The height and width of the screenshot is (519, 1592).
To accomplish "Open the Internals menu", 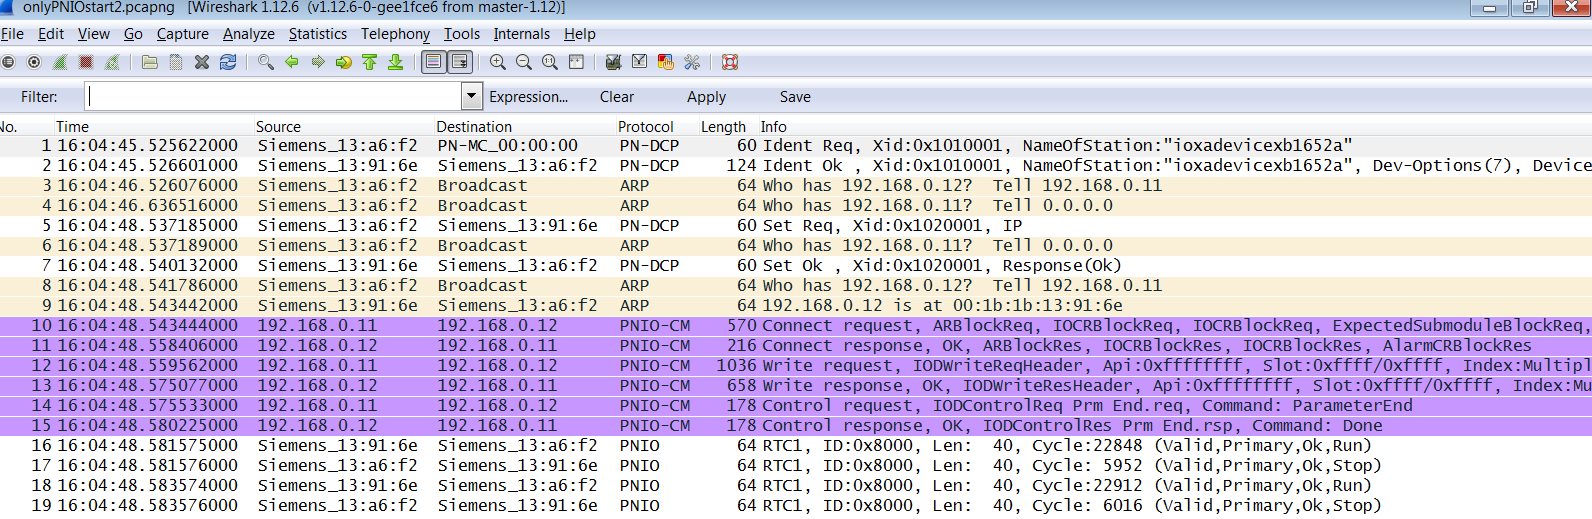I will (x=522, y=34).
